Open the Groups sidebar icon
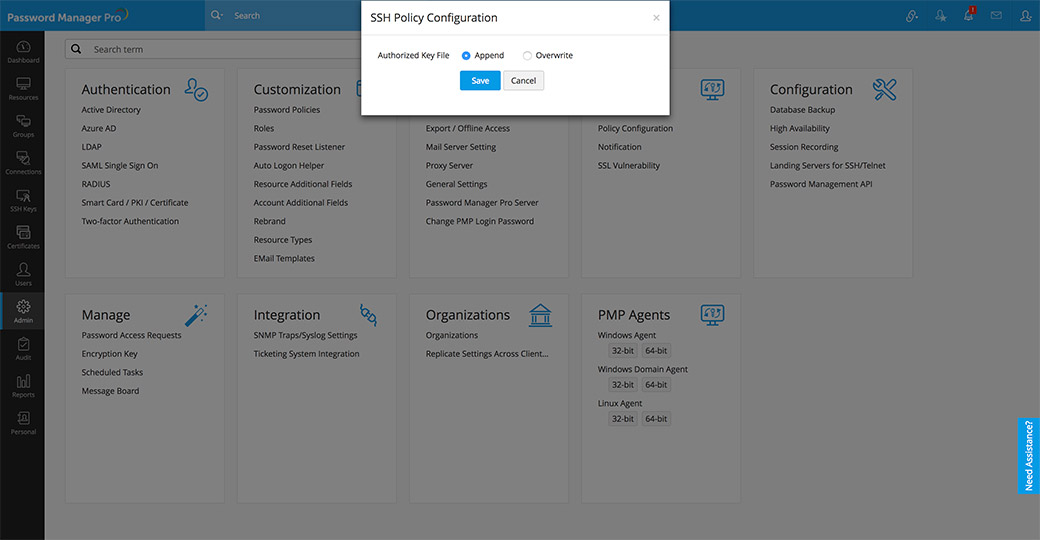The height and width of the screenshot is (540, 1040). (x=22, y=125)
